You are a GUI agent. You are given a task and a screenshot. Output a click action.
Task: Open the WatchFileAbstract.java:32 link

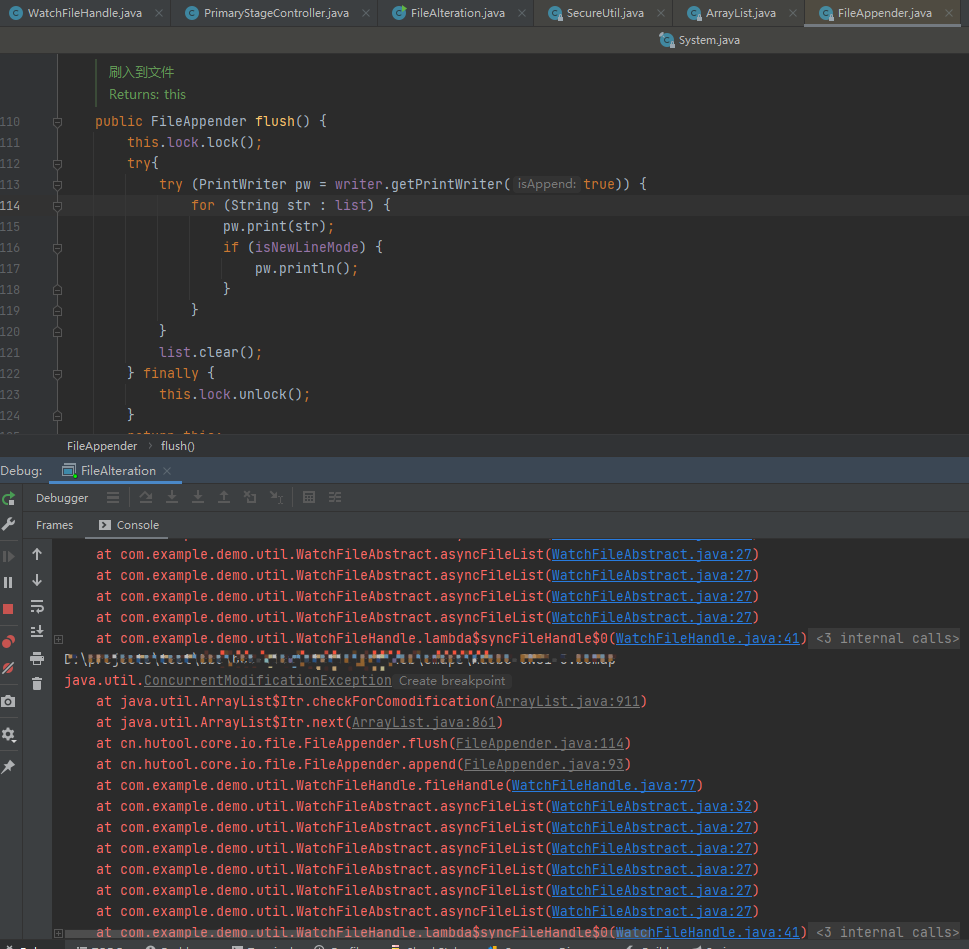pyautogui.click(x=651, y=806)
